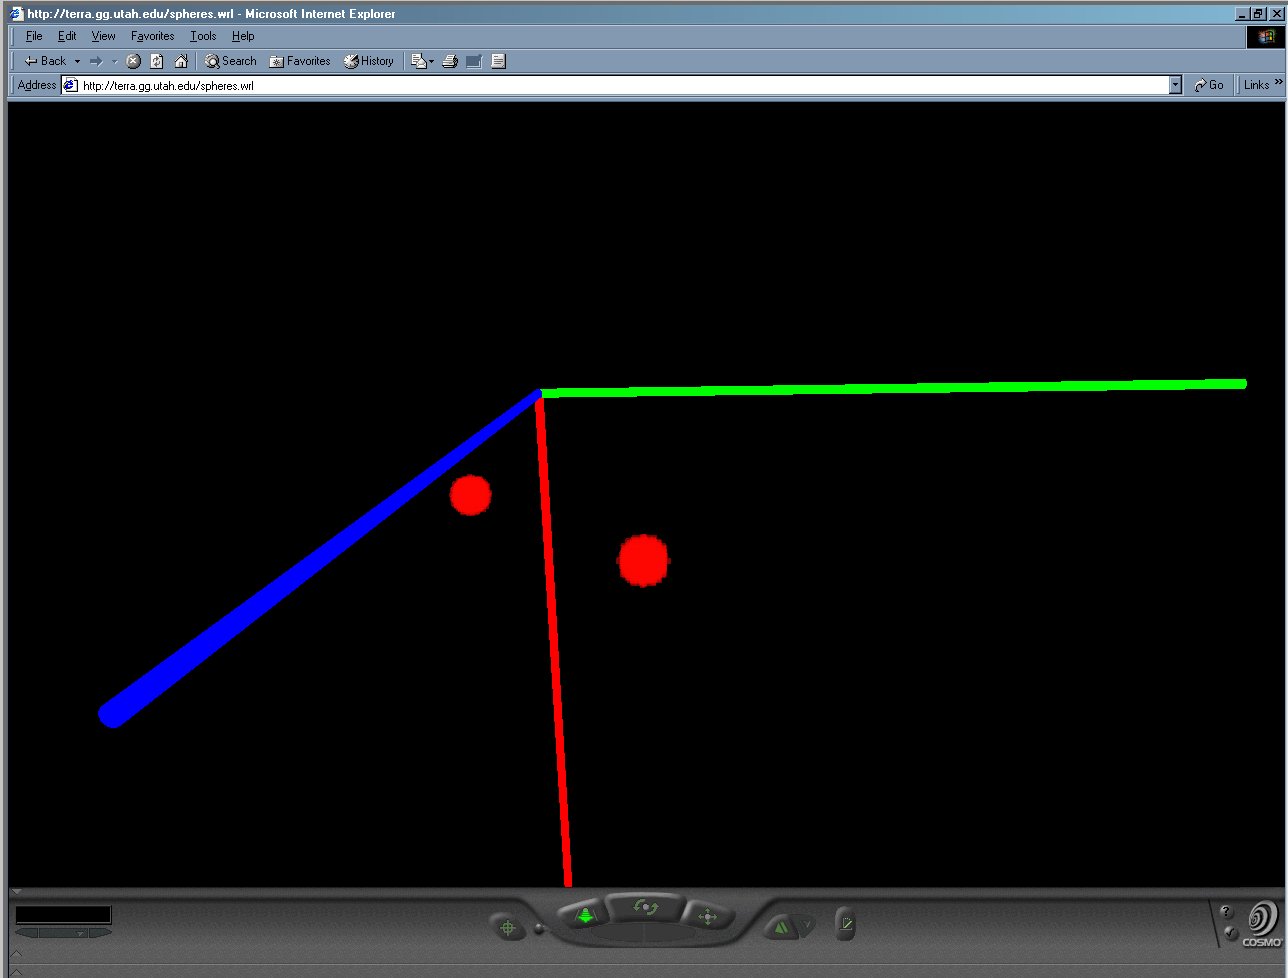Expand the Back button history arrow
This screenshot has width=1288, height=978.
click(77, 61)
